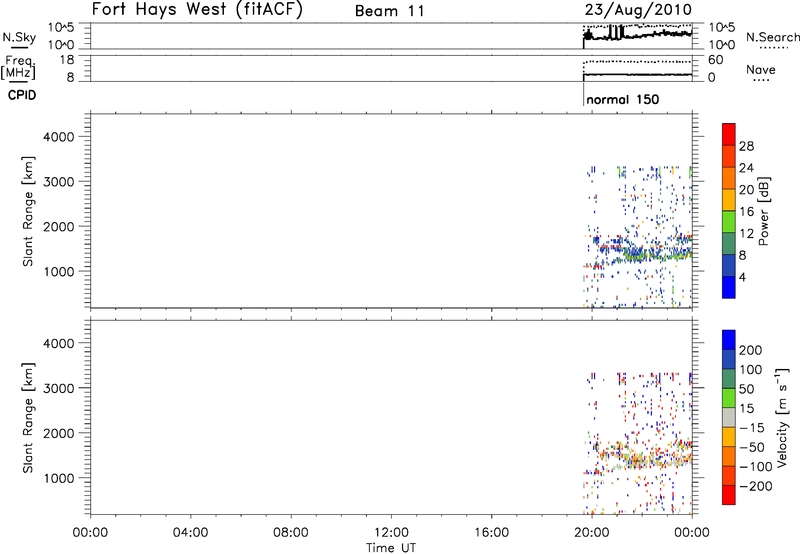
Task: Click the '60' Nave axis value
Action: point(715,60)
